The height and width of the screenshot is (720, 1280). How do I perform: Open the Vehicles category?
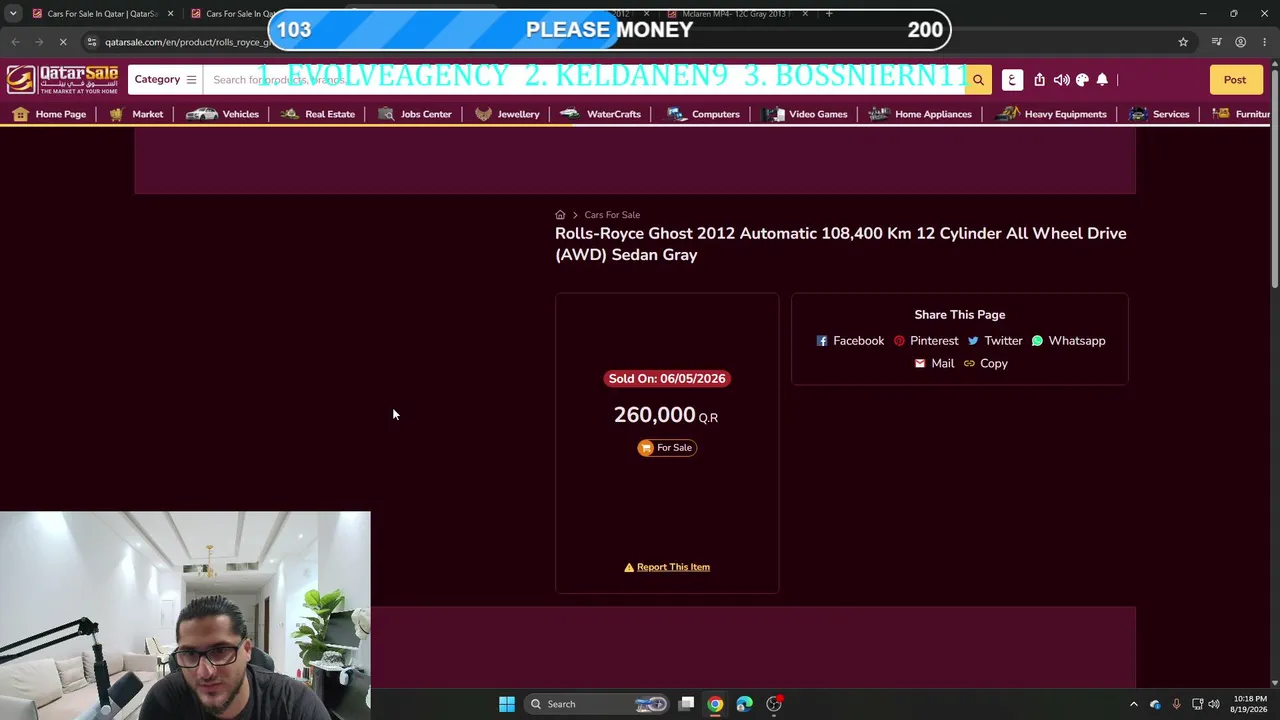click(222, 114)
